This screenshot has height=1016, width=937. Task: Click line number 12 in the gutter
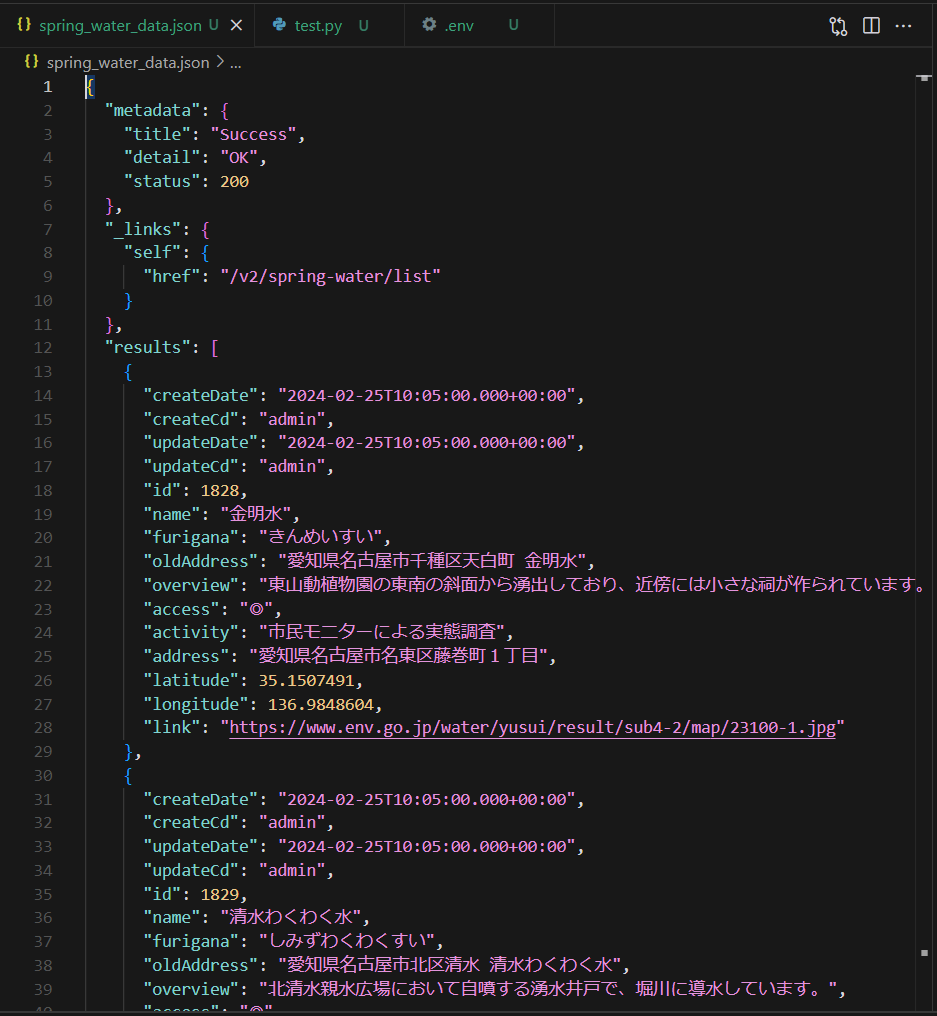click(43, 348)
